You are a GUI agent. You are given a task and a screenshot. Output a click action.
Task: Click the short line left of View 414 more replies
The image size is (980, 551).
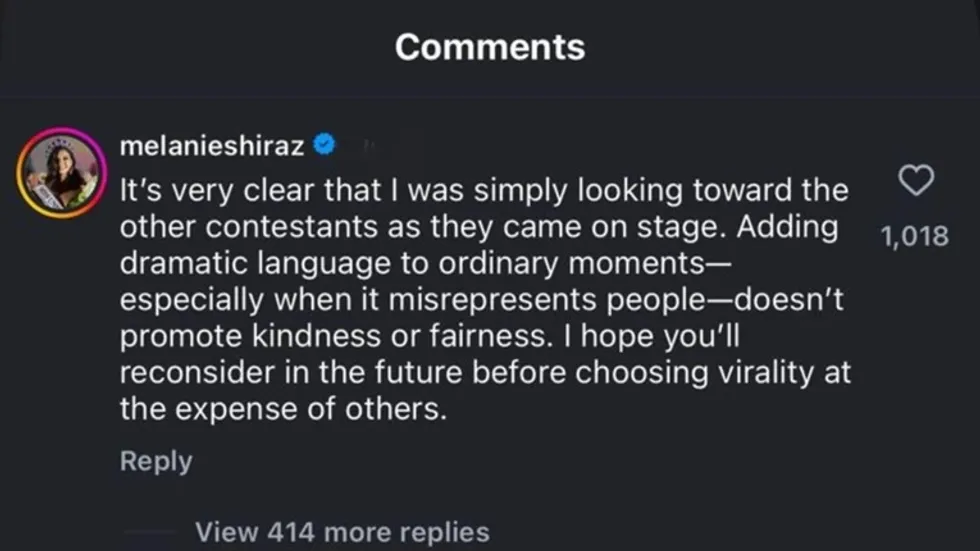point(148,532)
